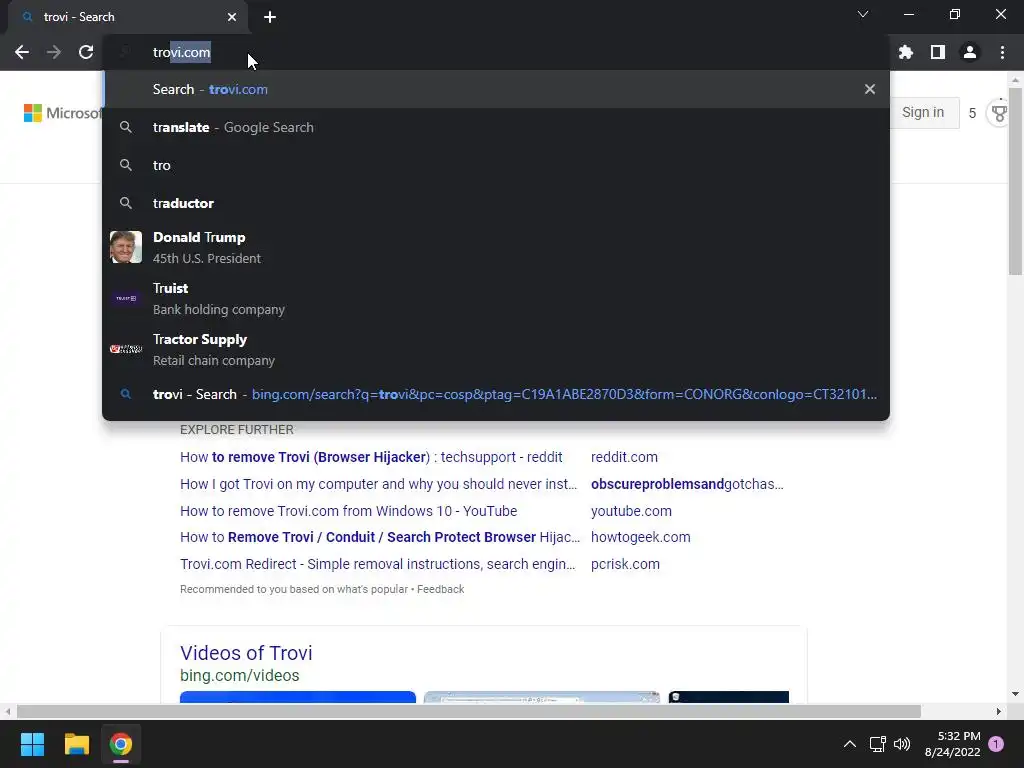Open the network status tray icon
This screenshot has width=1024, height=768.
(x=878, y=744)
